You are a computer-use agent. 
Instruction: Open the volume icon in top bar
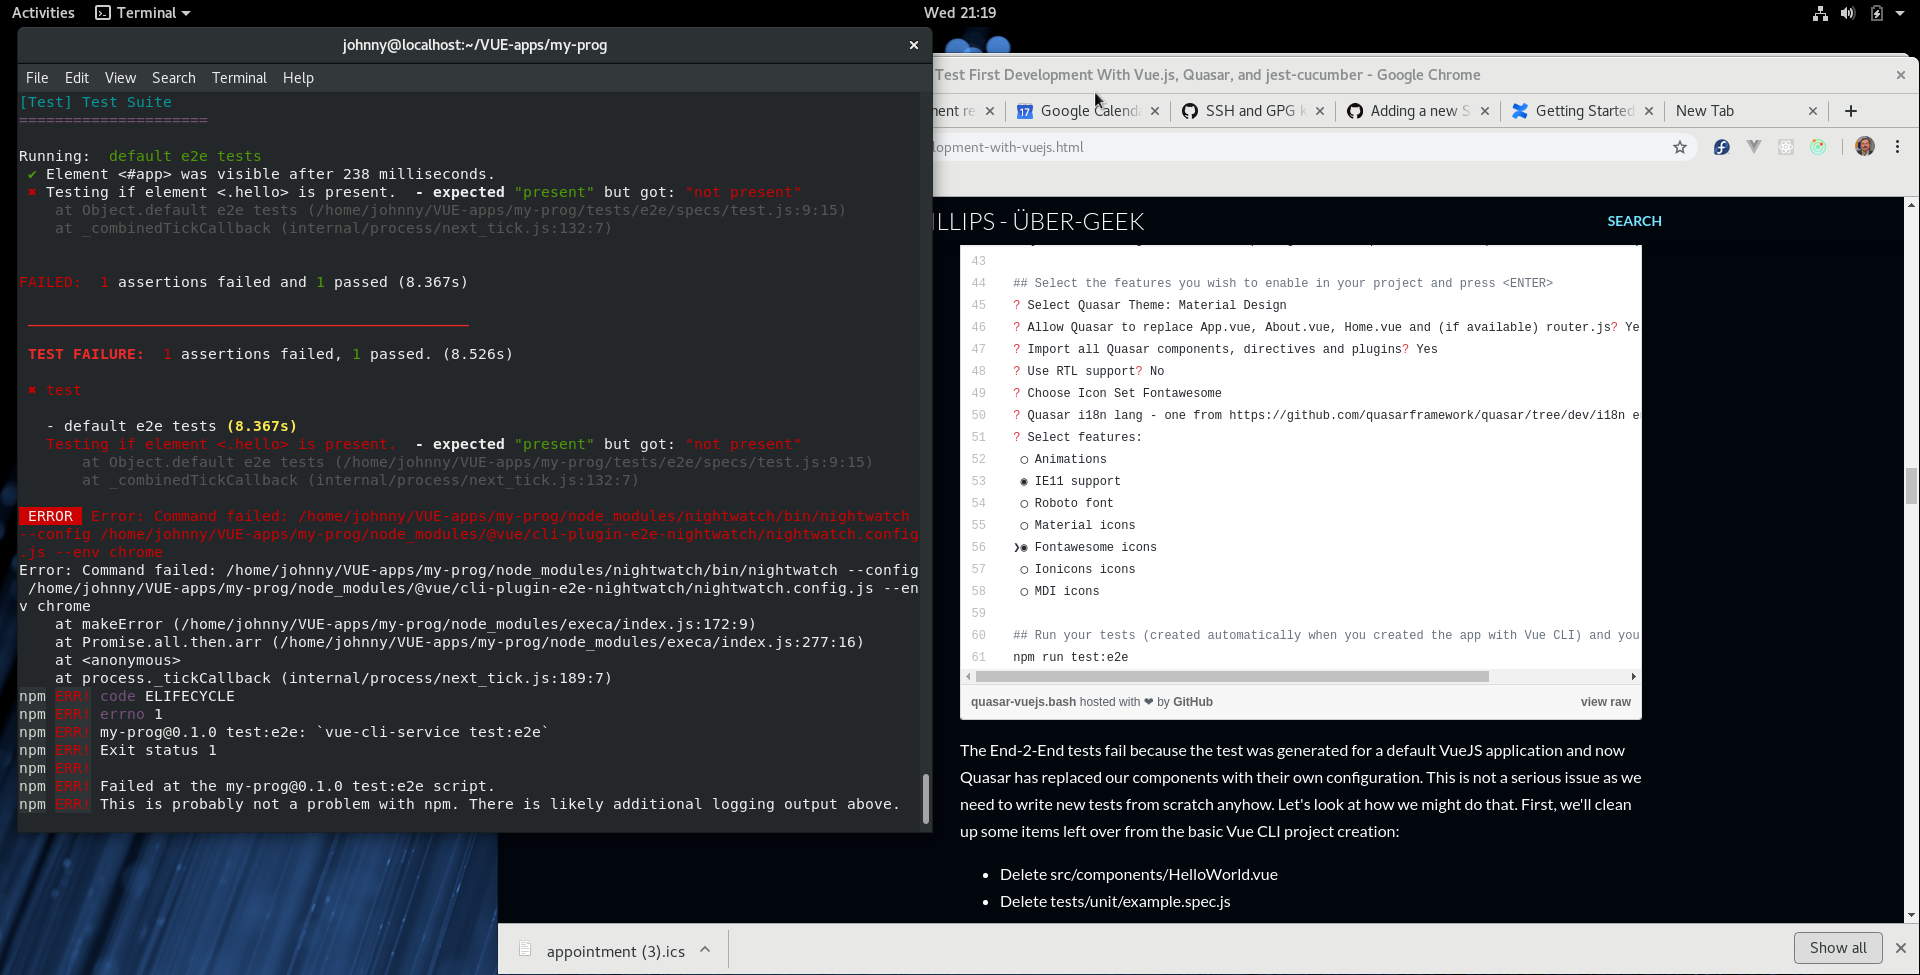pyautogui.click(x=1848, y=13)
